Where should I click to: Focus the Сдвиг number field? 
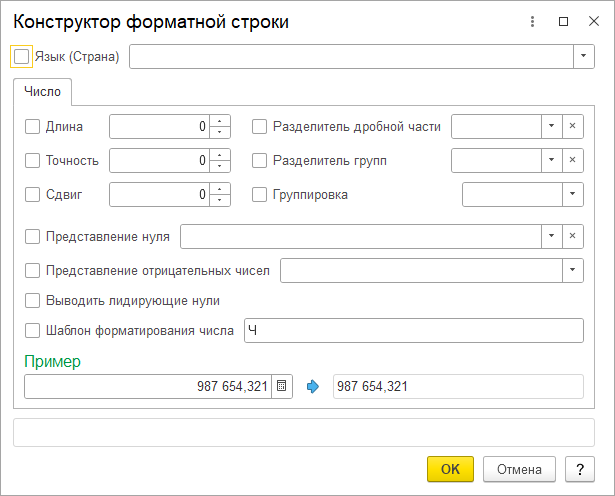[x=160, y=194]
